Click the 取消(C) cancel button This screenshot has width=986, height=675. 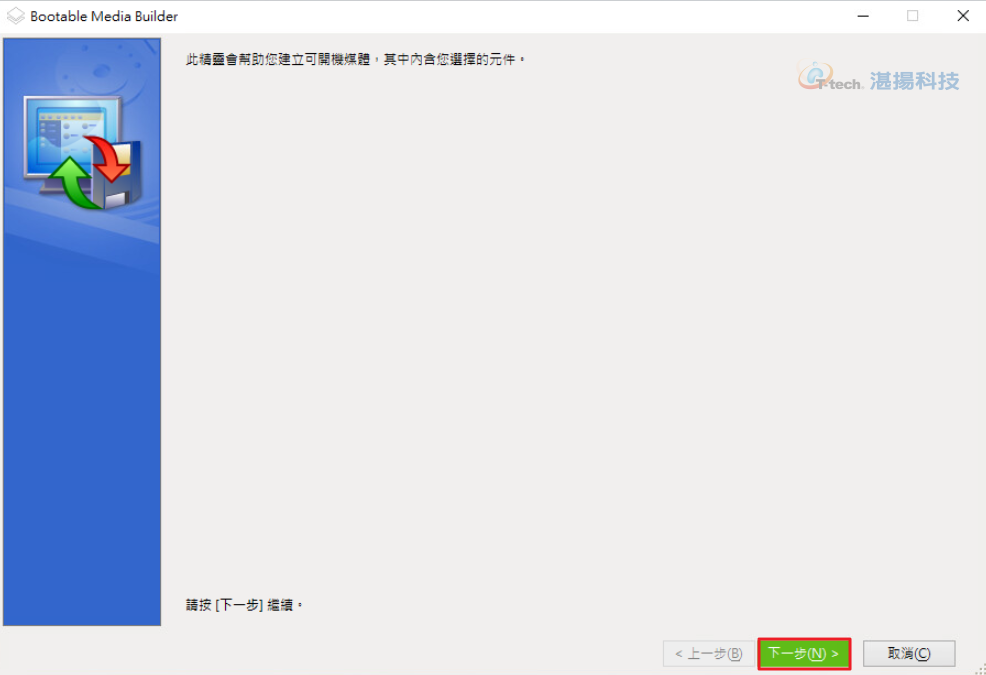[x=909, y=654]
